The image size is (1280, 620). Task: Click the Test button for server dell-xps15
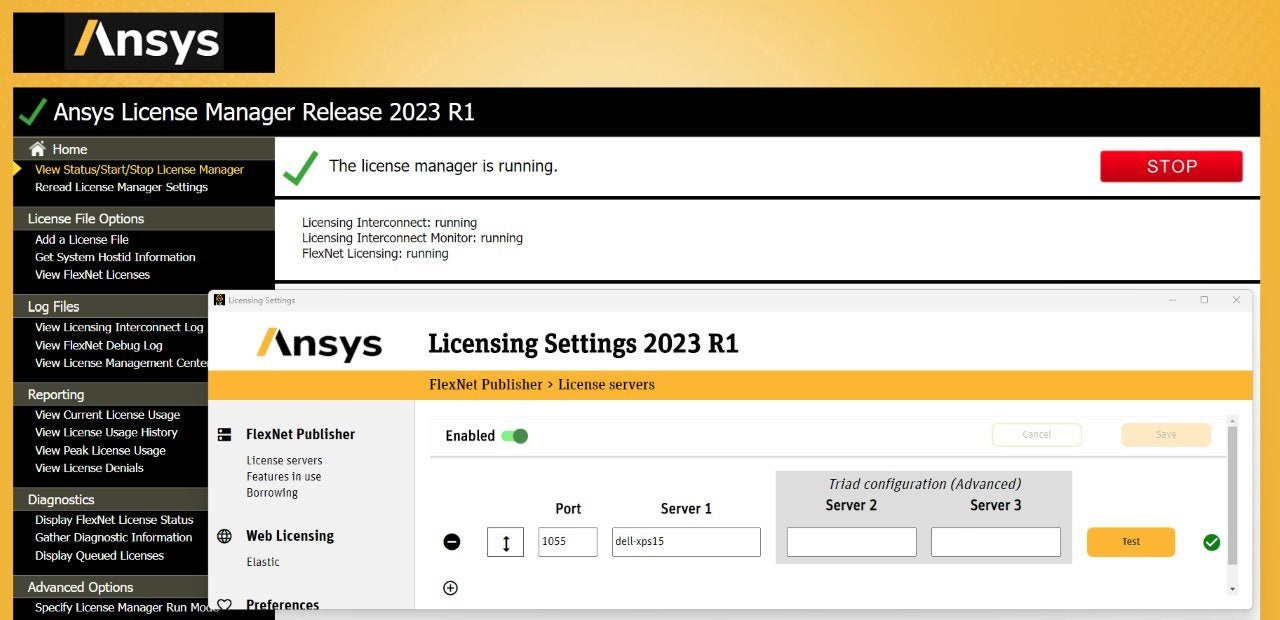tap(1131, 542)
